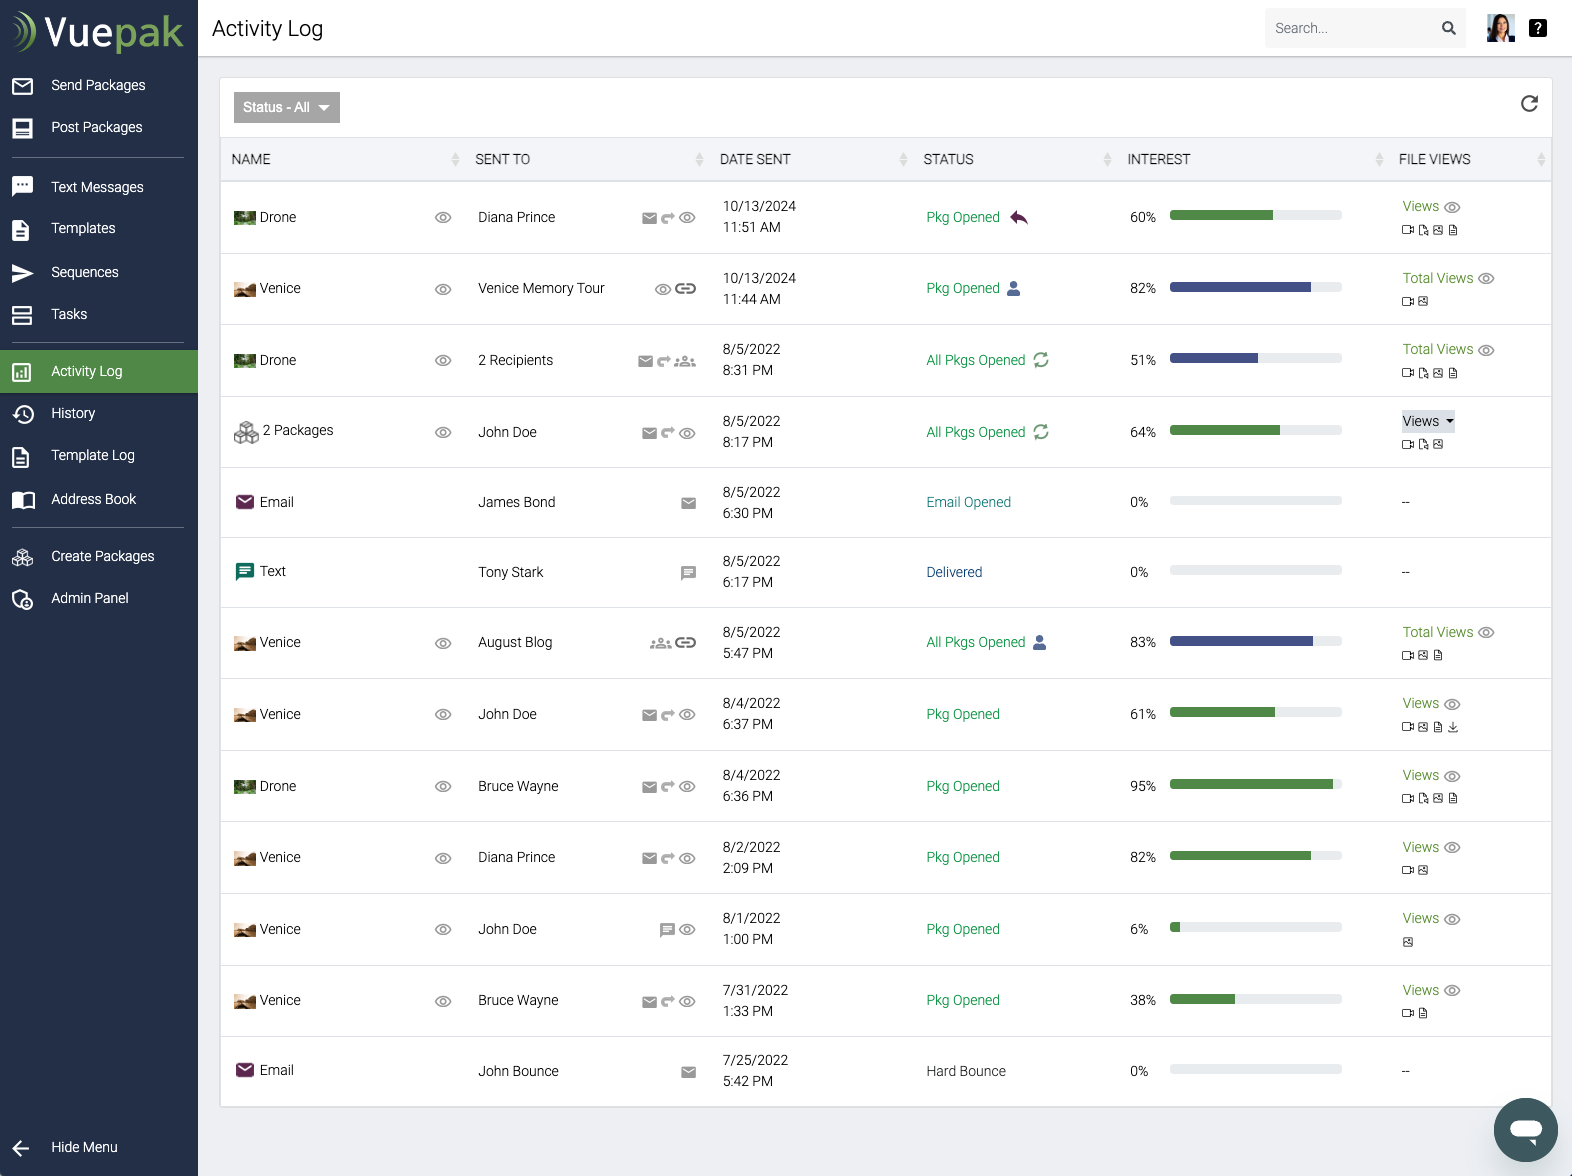This screenshot has height=1176, width=1572.
Task: Sort by the DATE SENT column
Action: [x=755, y=160]
